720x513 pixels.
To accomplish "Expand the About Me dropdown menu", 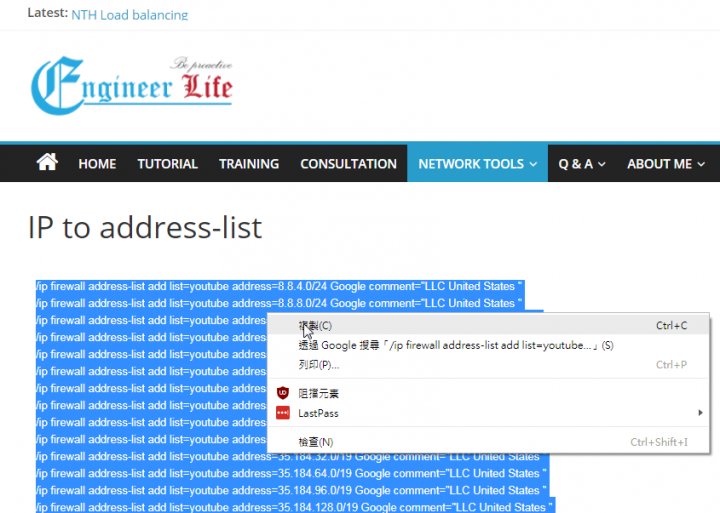I will 666,164.
